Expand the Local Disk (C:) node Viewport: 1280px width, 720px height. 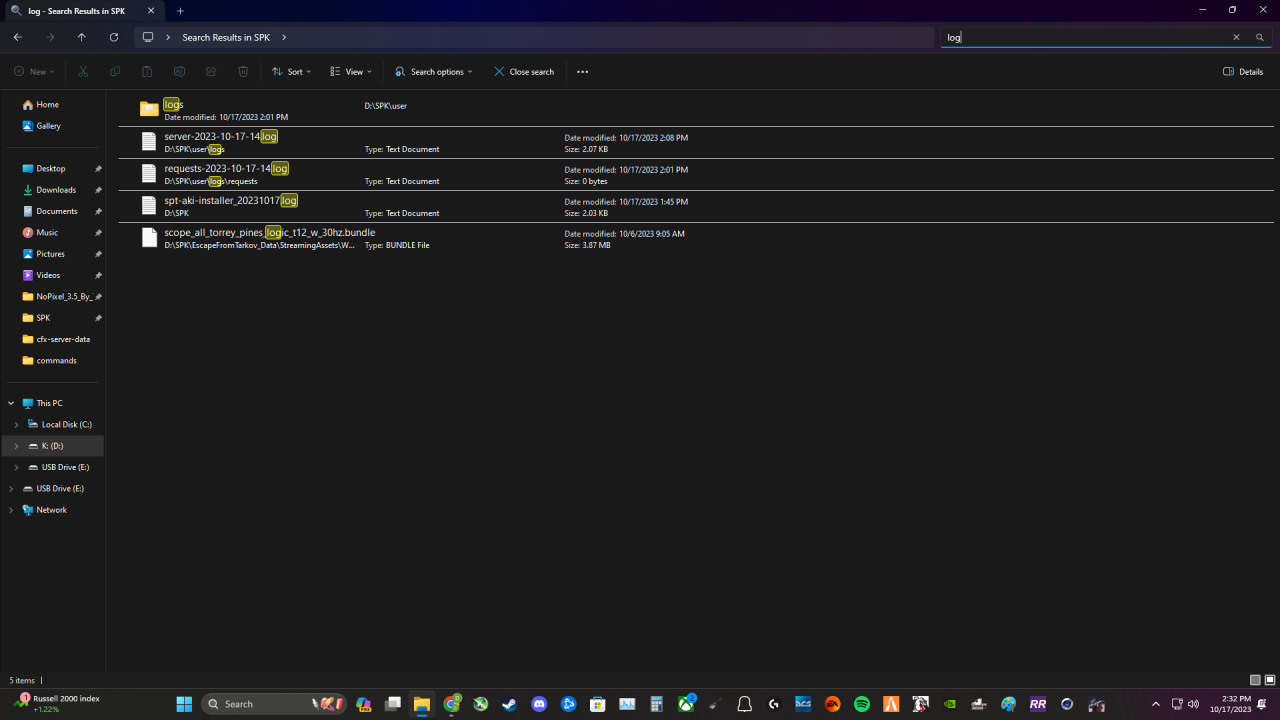tap(16, 424)
